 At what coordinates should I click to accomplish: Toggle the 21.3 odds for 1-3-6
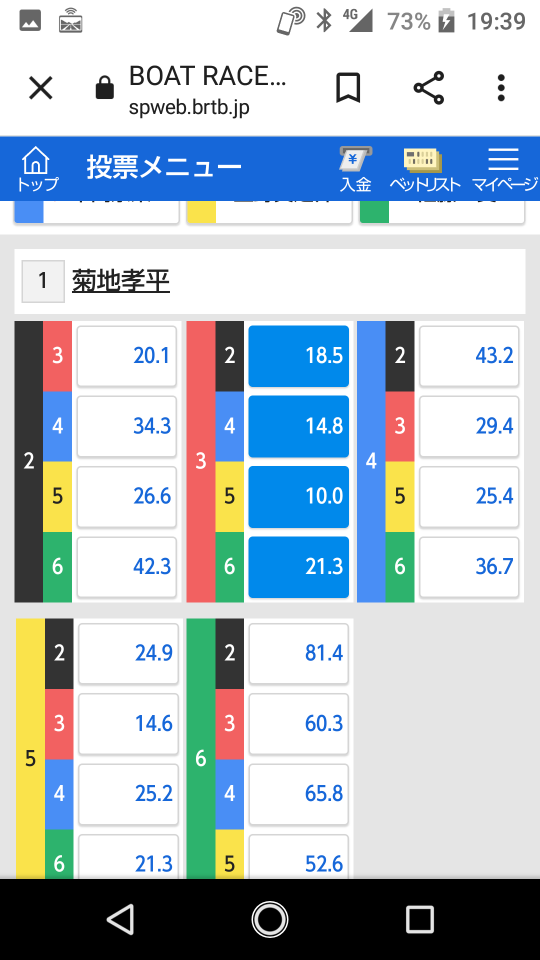click(x=299, y=567)
